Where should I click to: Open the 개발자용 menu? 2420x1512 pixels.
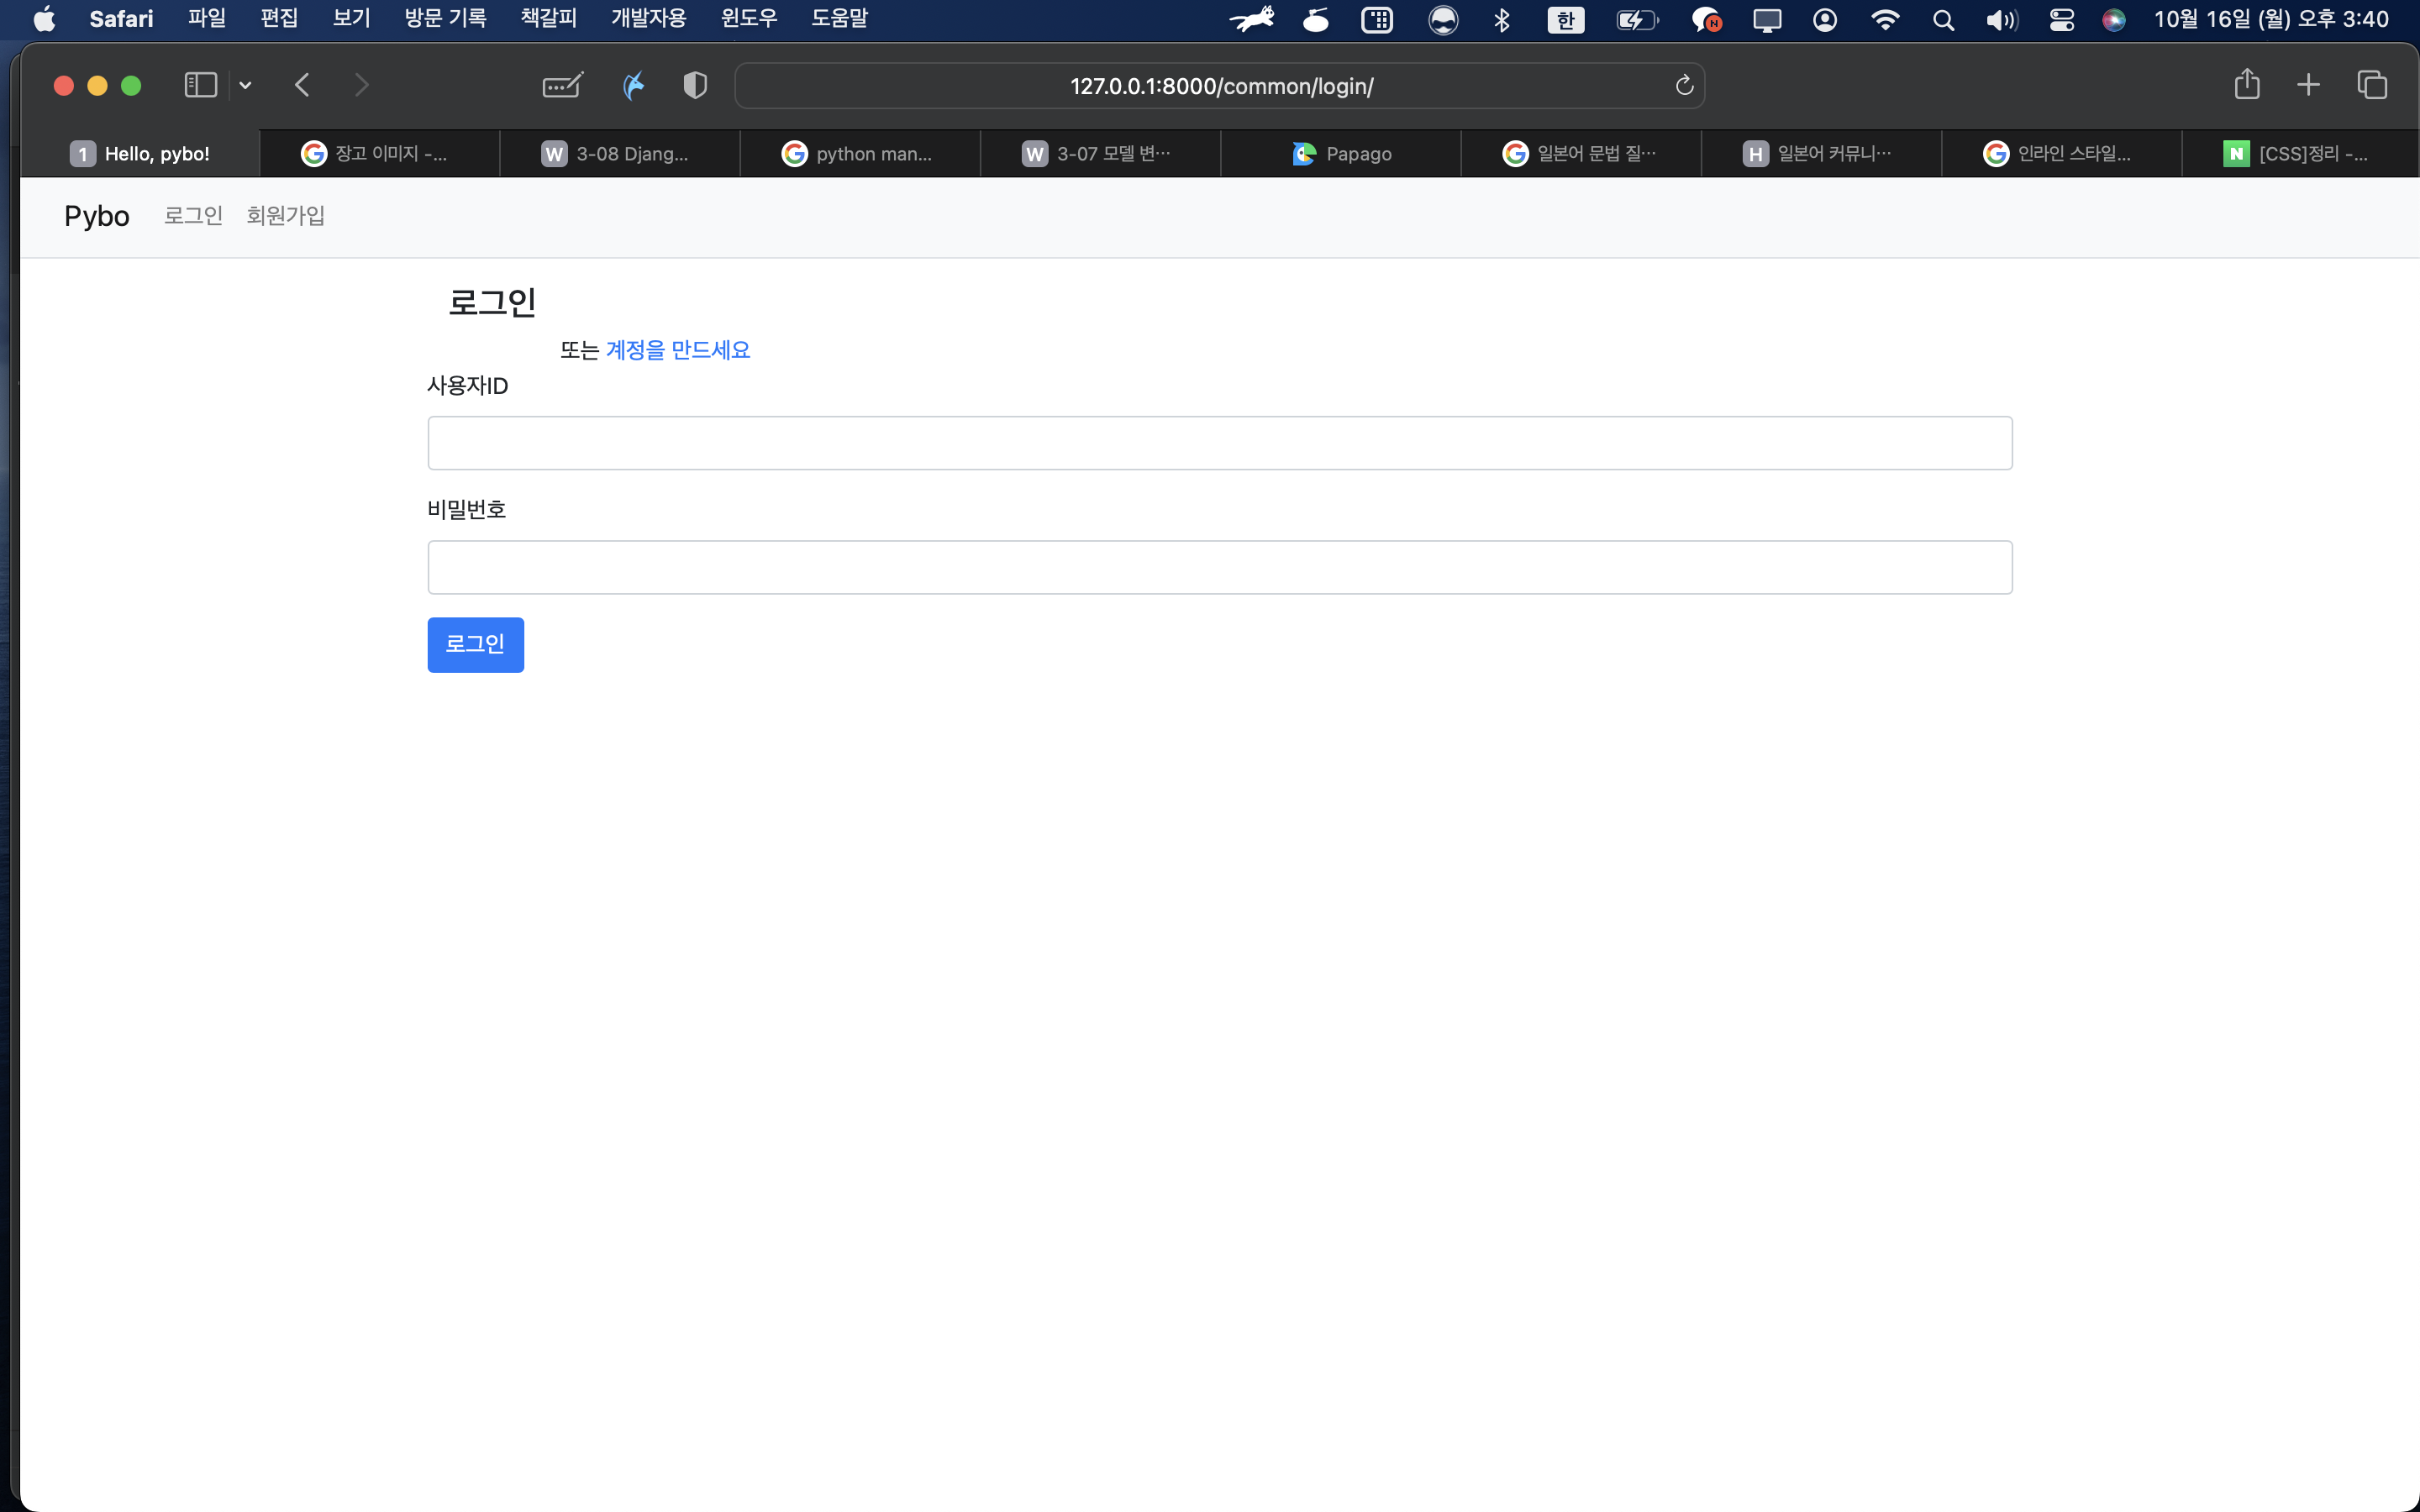tap(648, 19)
